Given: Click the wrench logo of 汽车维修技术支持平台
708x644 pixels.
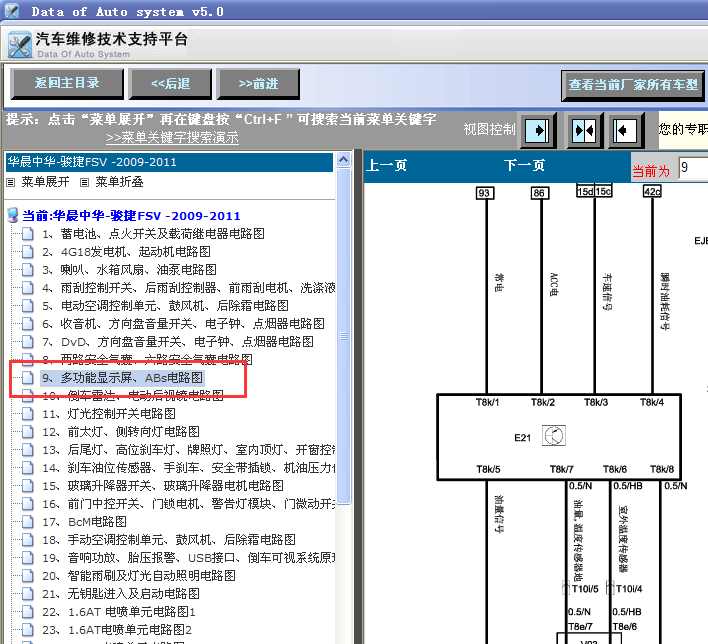Looking at the screenshot, I should point(20,44).
